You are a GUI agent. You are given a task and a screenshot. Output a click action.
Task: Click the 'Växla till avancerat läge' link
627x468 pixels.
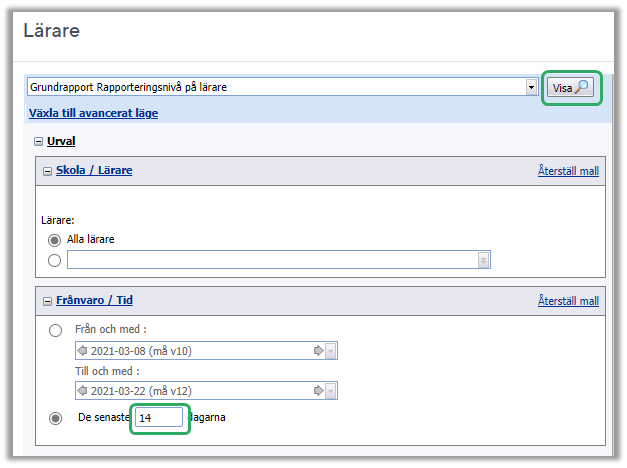coord(93,113)
